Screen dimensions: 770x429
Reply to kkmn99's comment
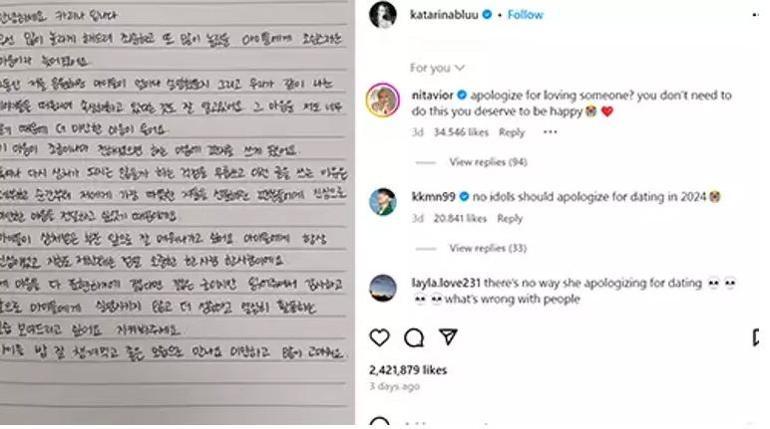(510, 218)
